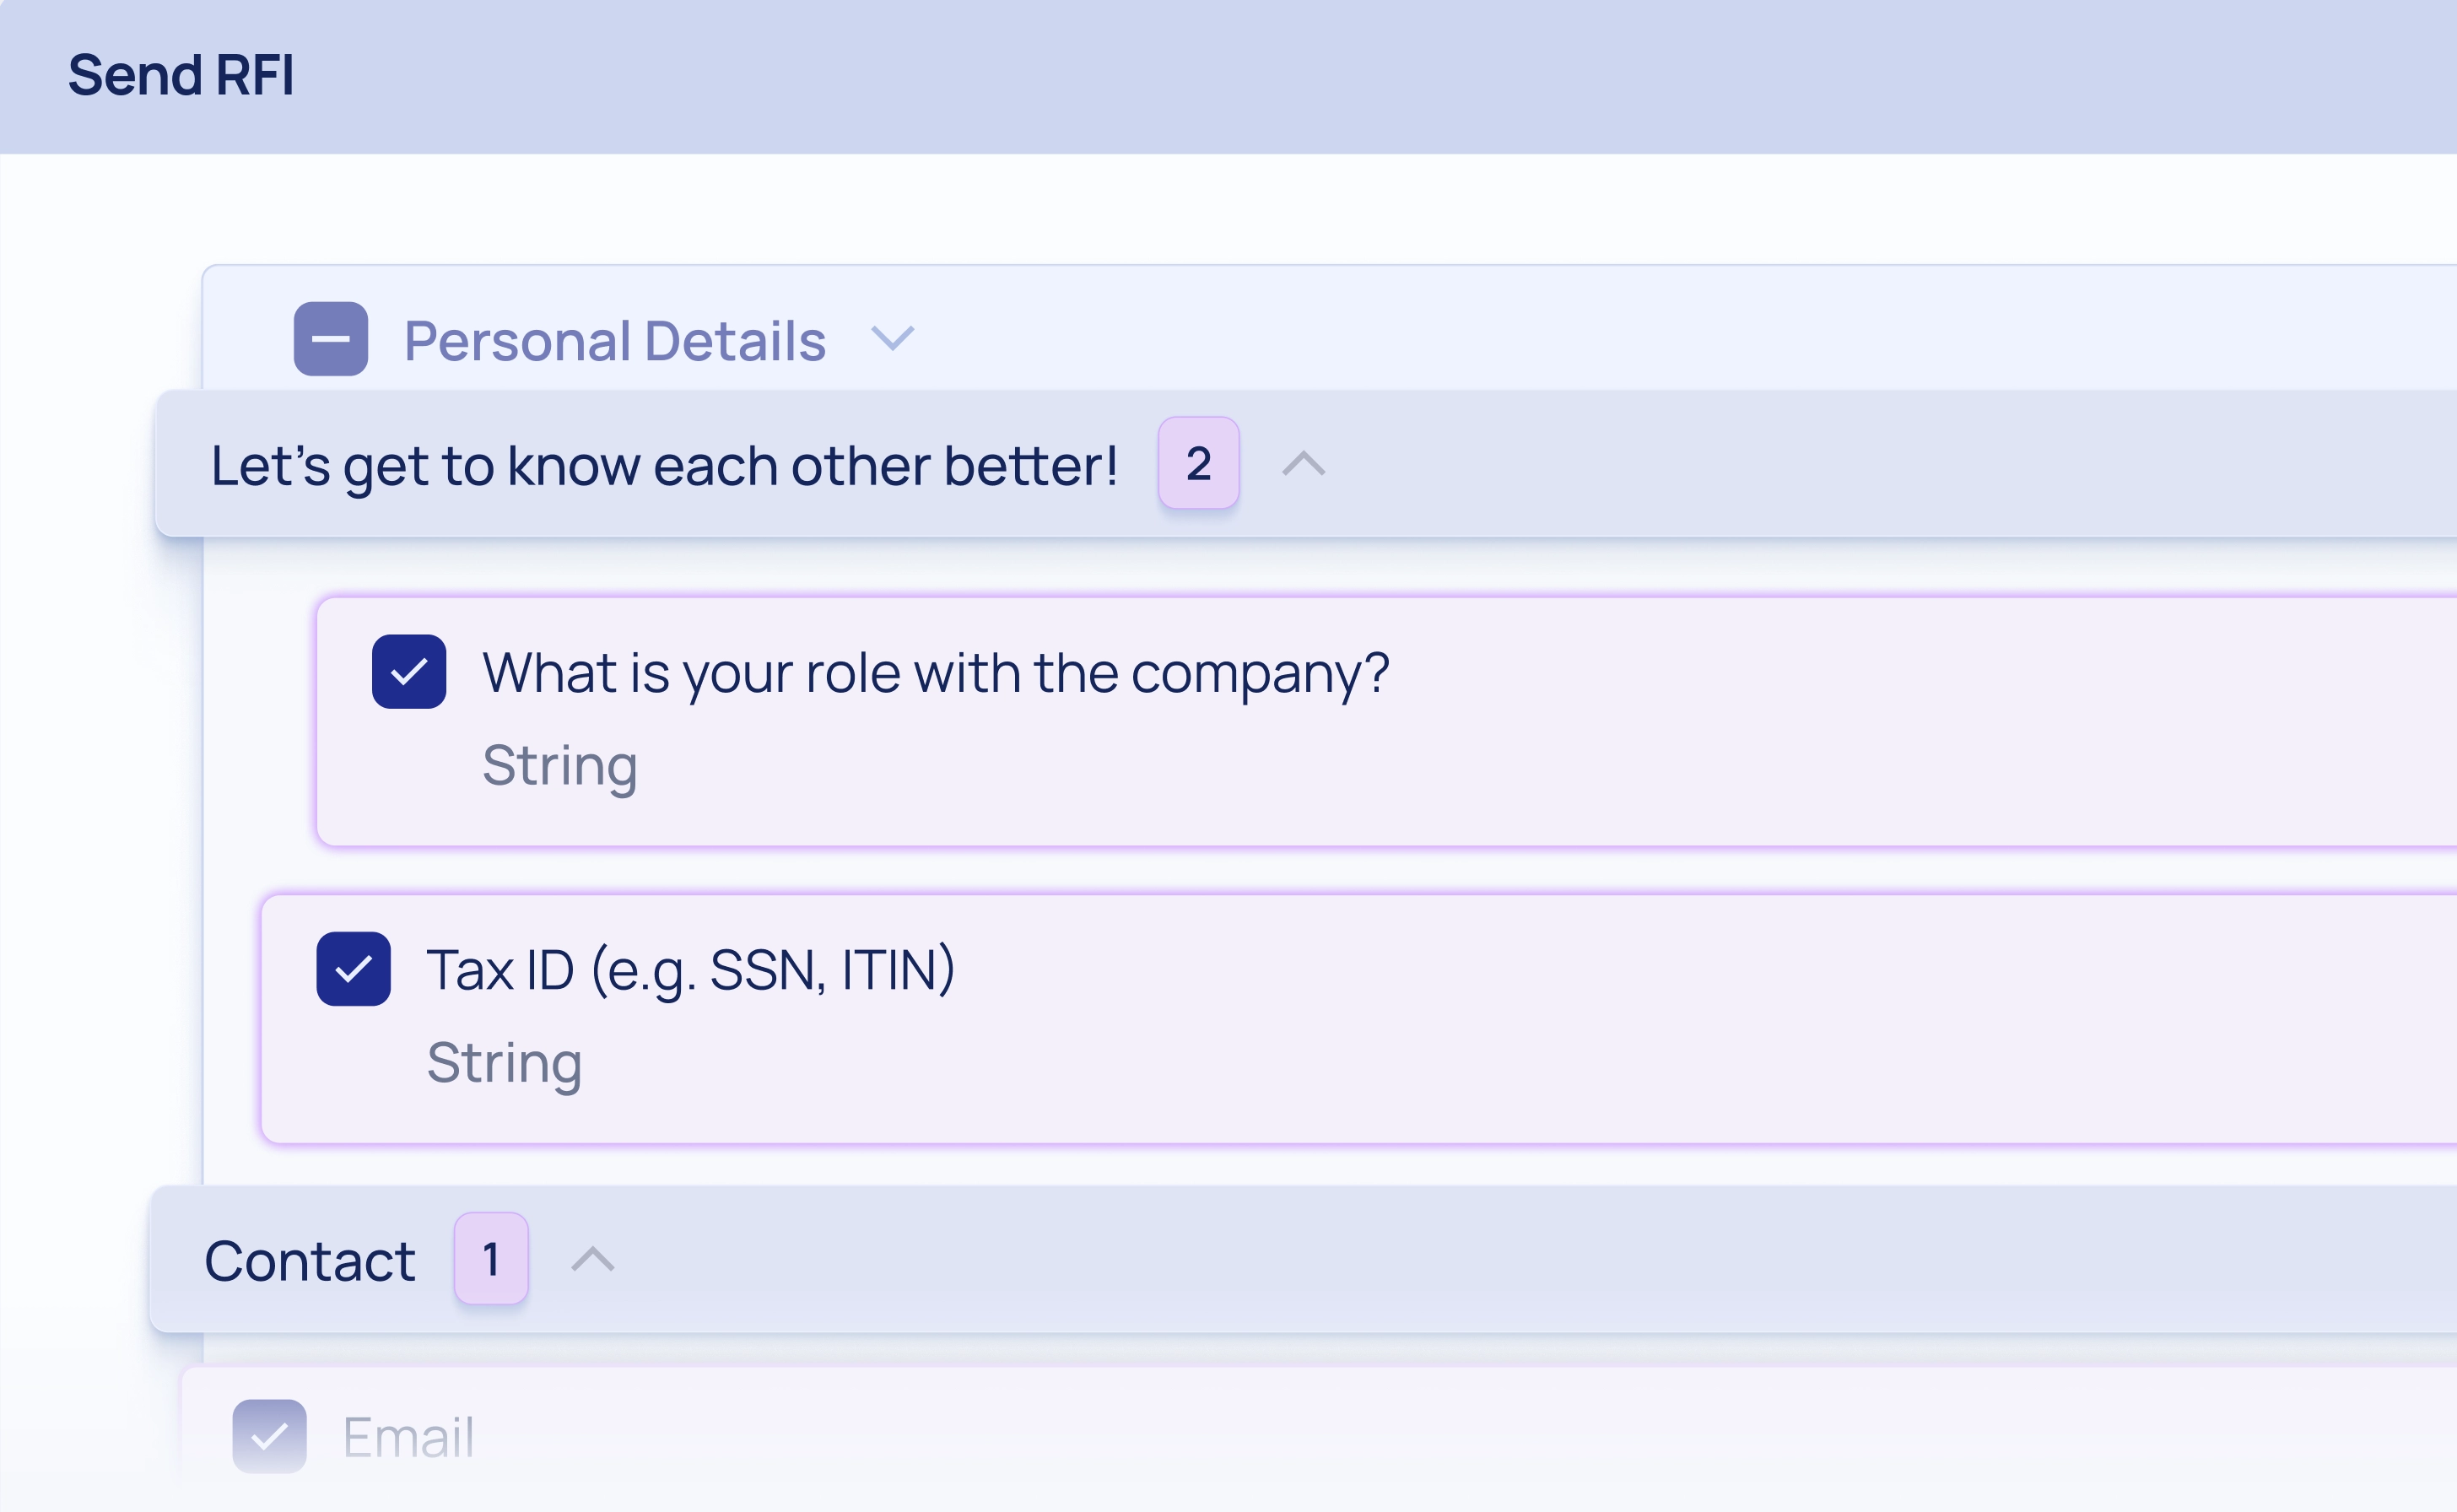Click the Contact count badge showing 1

491,1259
